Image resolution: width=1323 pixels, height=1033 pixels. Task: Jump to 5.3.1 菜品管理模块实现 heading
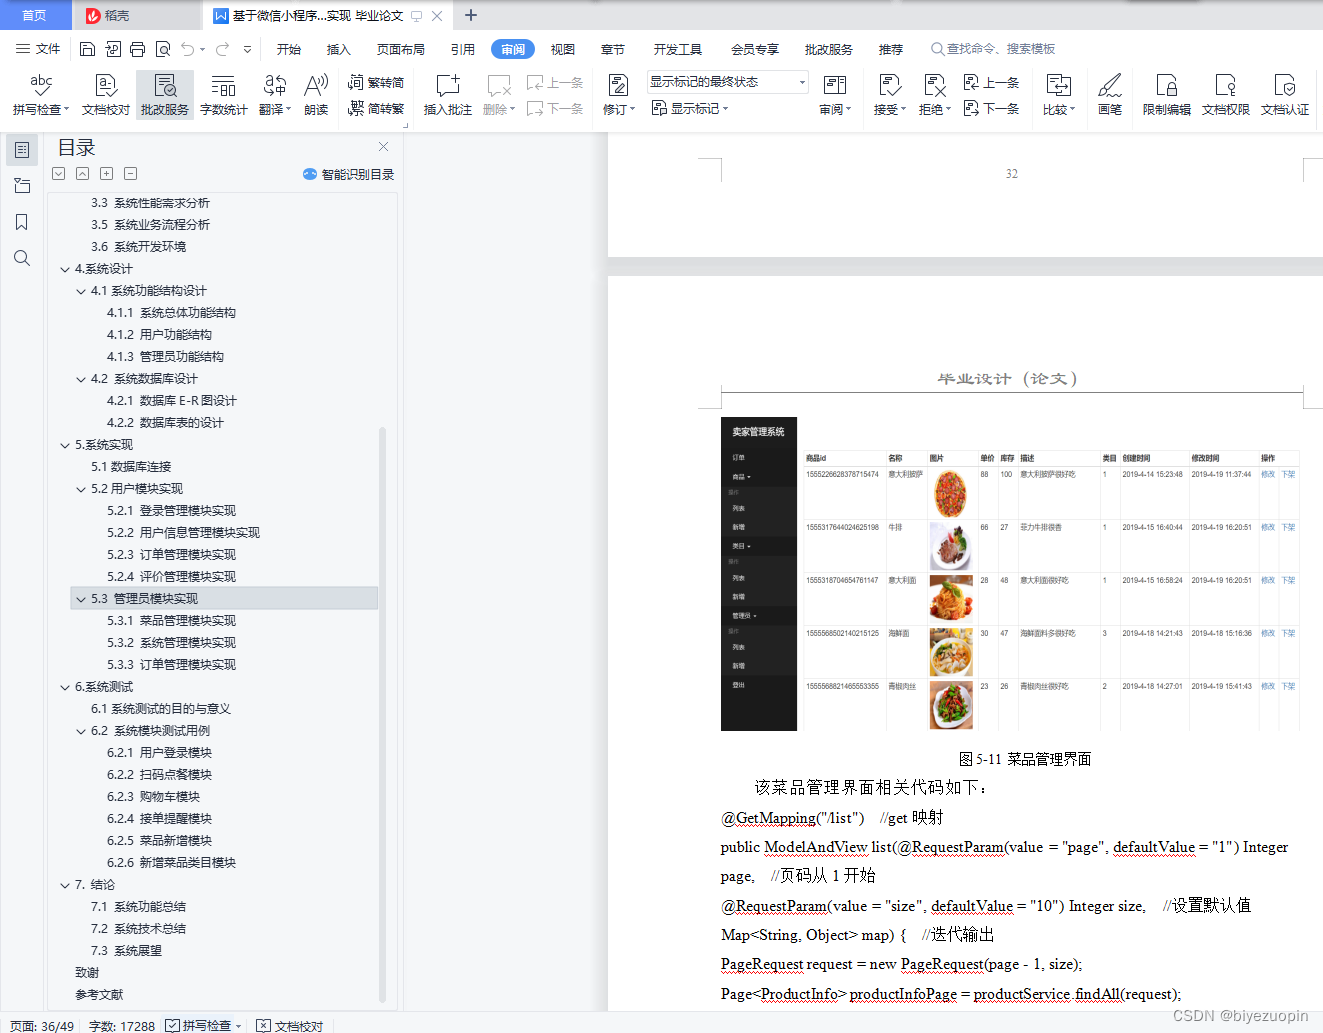(x=172, y=621)
